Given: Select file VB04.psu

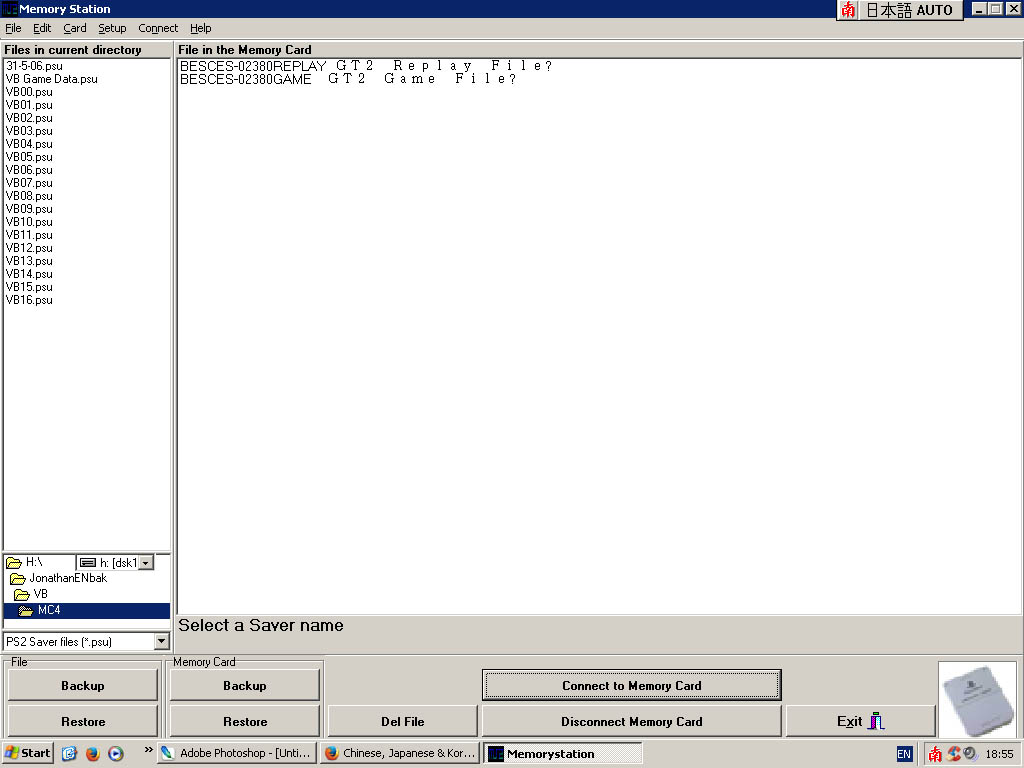Looking at the screenshot, I should (x=29, y=144).
